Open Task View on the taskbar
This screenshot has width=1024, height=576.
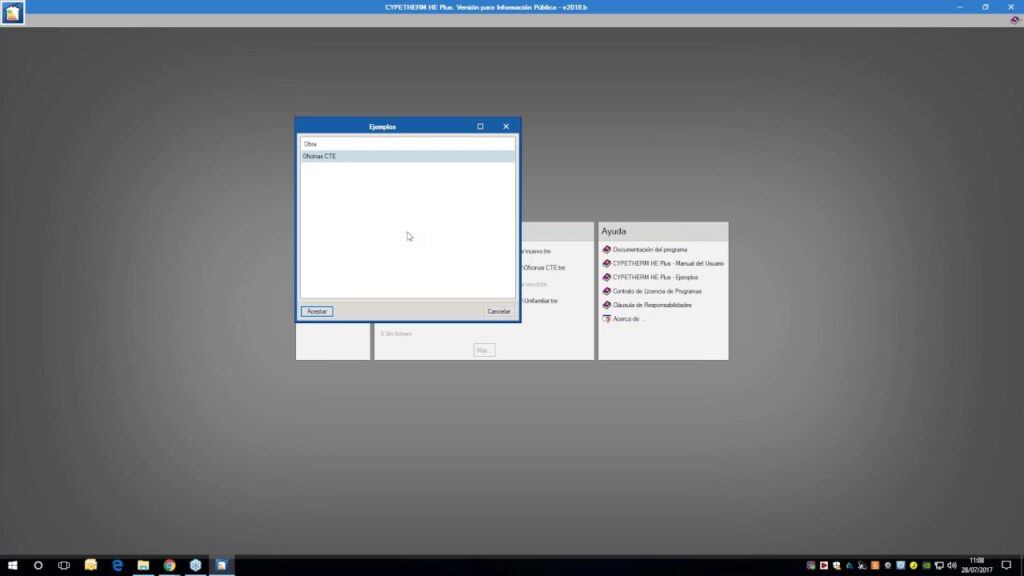[65, 565]
